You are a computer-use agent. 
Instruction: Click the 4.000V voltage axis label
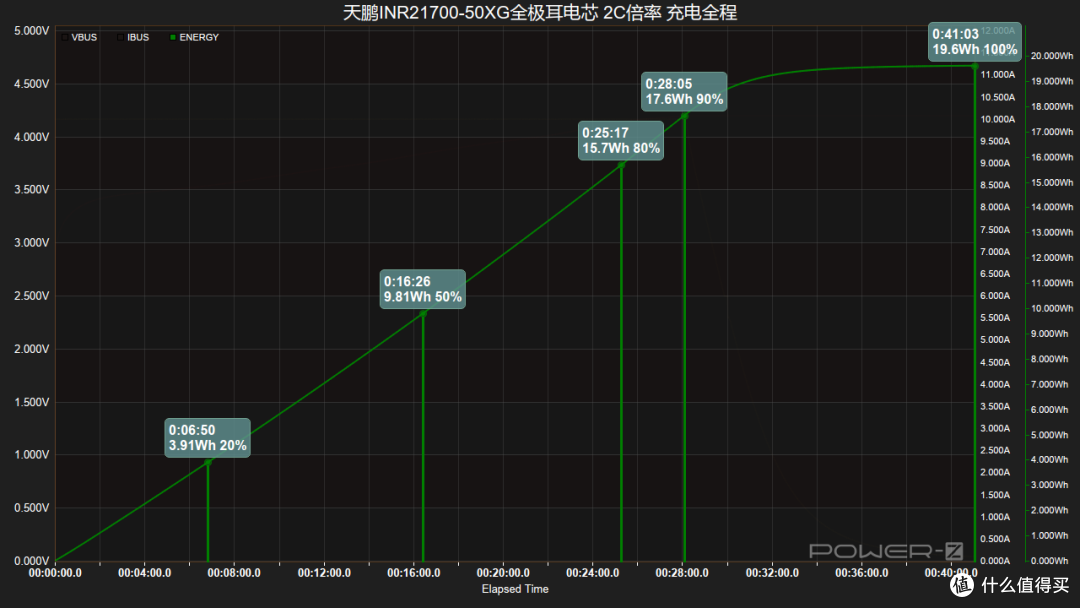coord(32,137)
